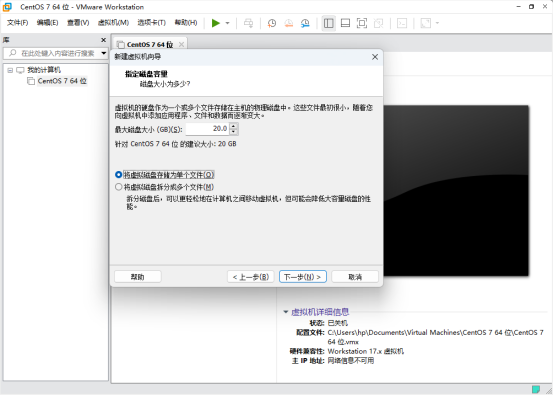This screenshot has width=554, height=395.
Task: Select 将虚拟磁盘存储为单个文件 radio option
Action: (x=119, y=175)
